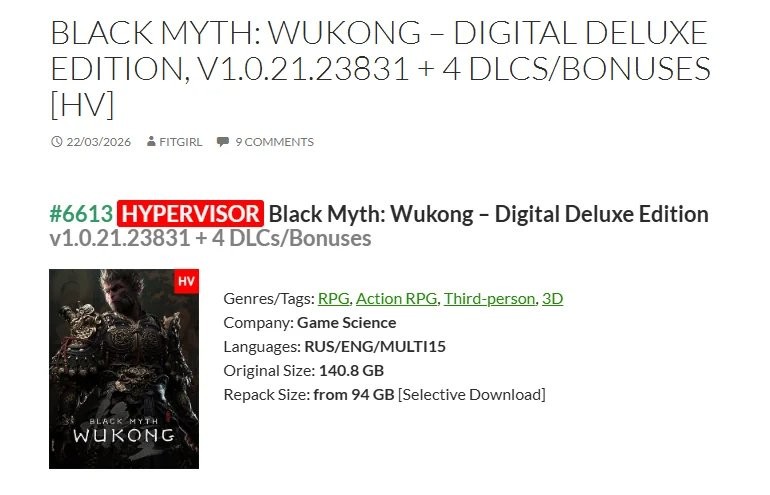Open the 22/03/2026 post date link

click(99, 142)
